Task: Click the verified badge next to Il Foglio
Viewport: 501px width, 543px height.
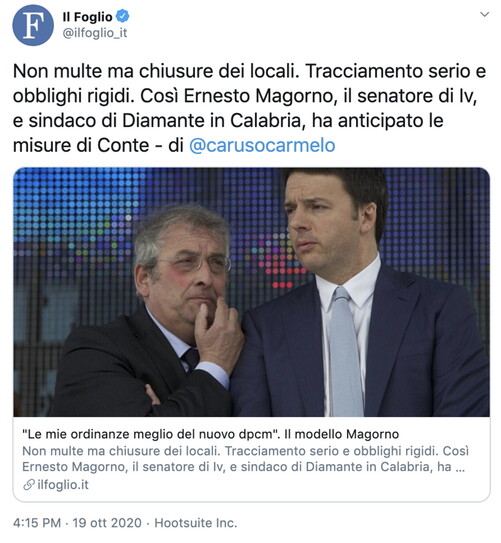Action: coord(122,16)
